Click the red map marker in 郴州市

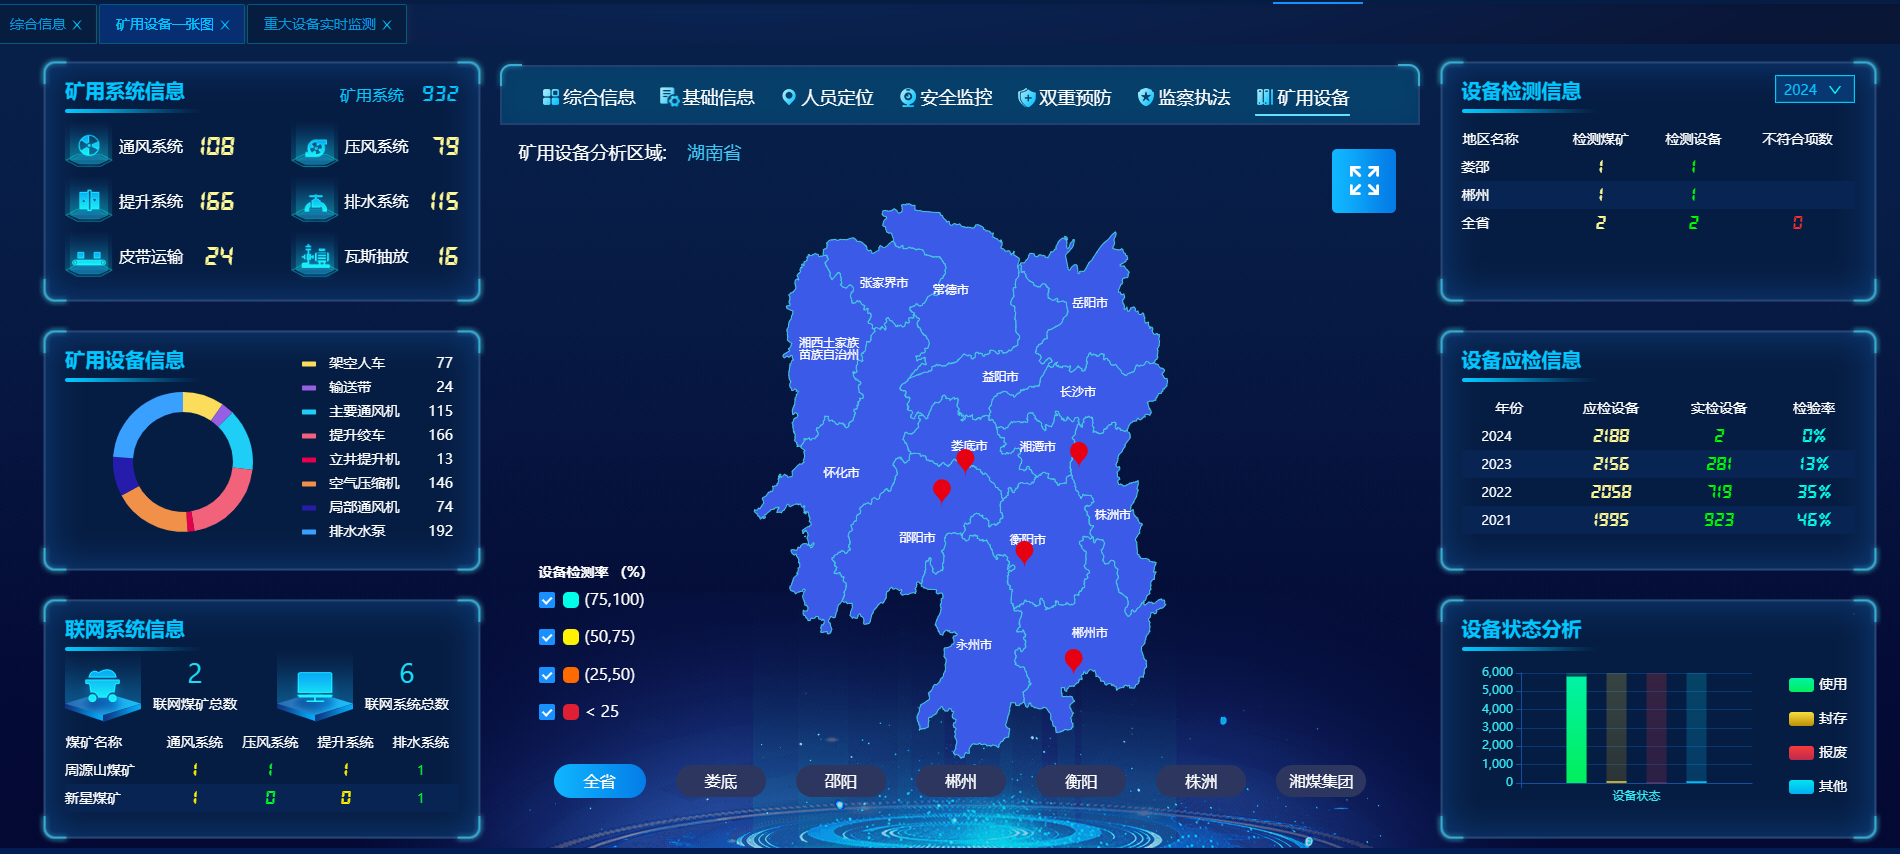[1073, 659]
